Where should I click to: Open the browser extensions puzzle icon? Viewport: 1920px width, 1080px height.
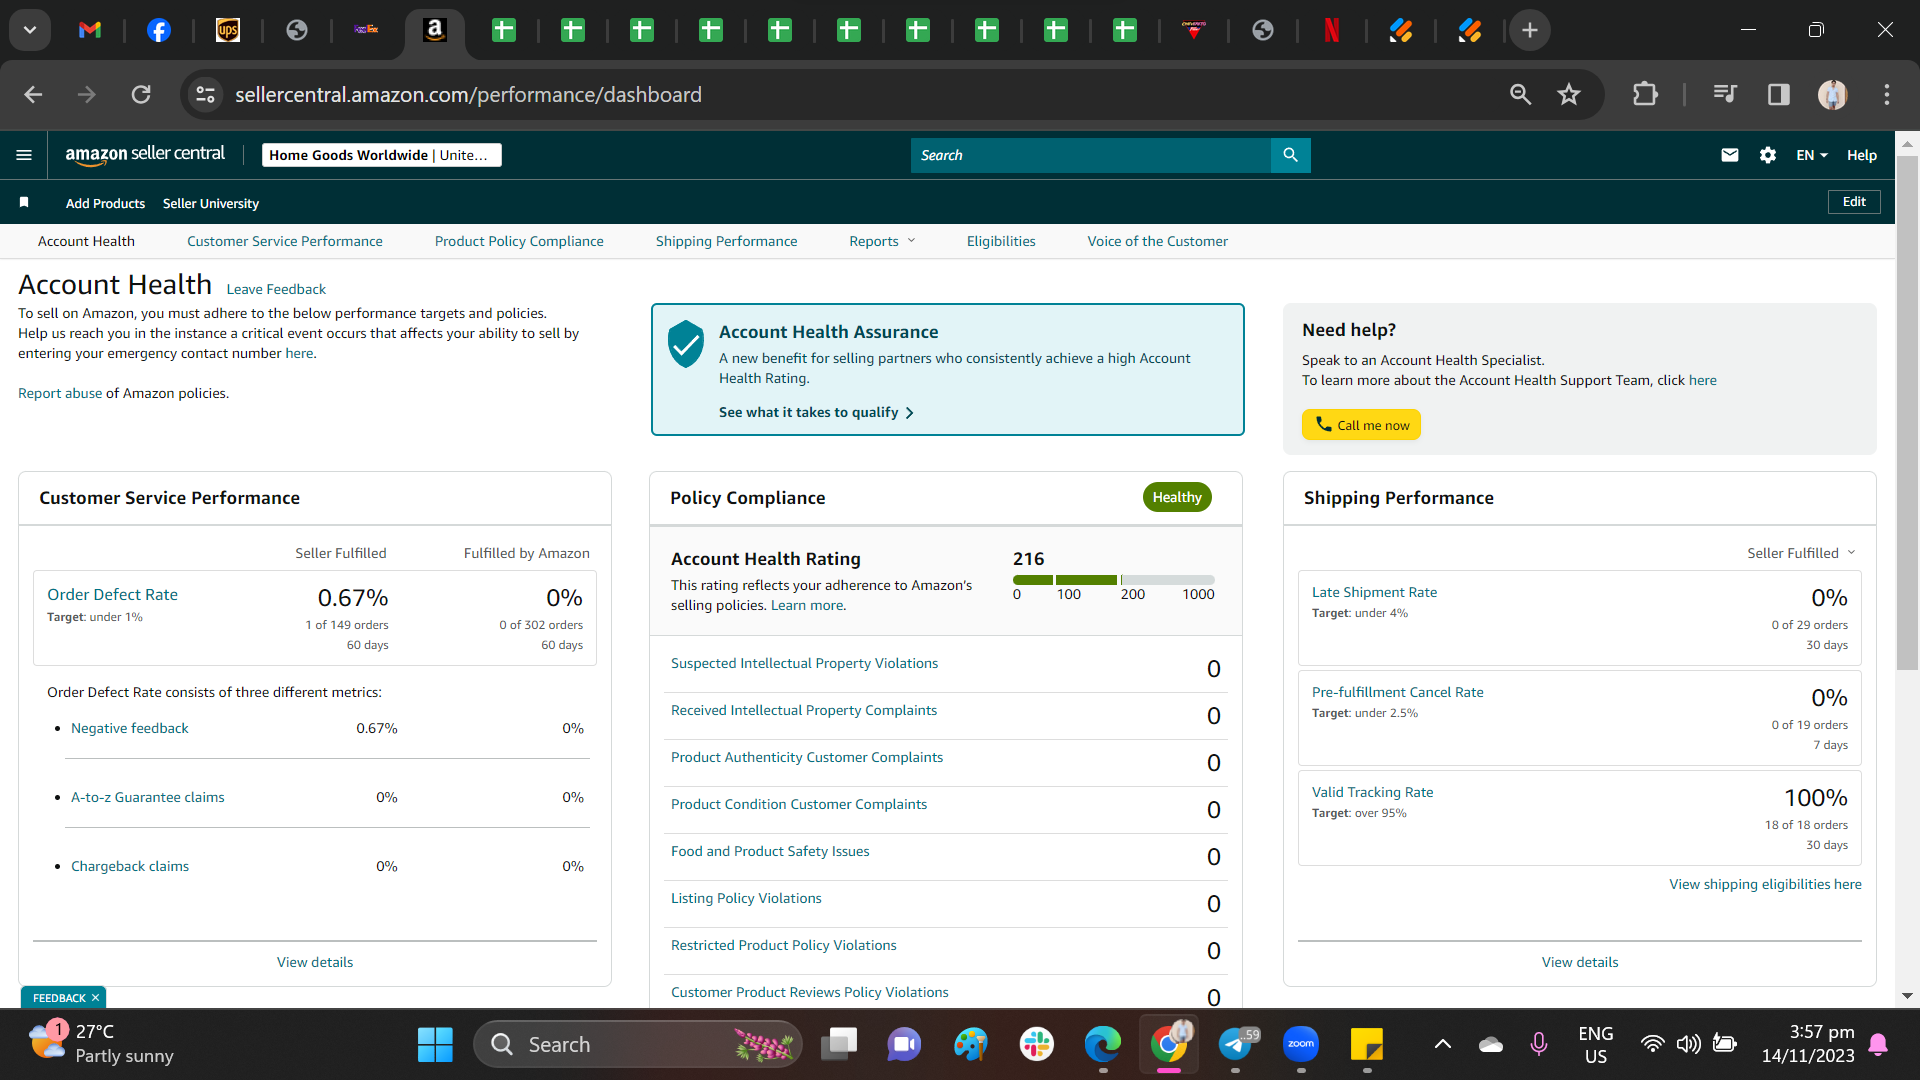coord(1645,94)
